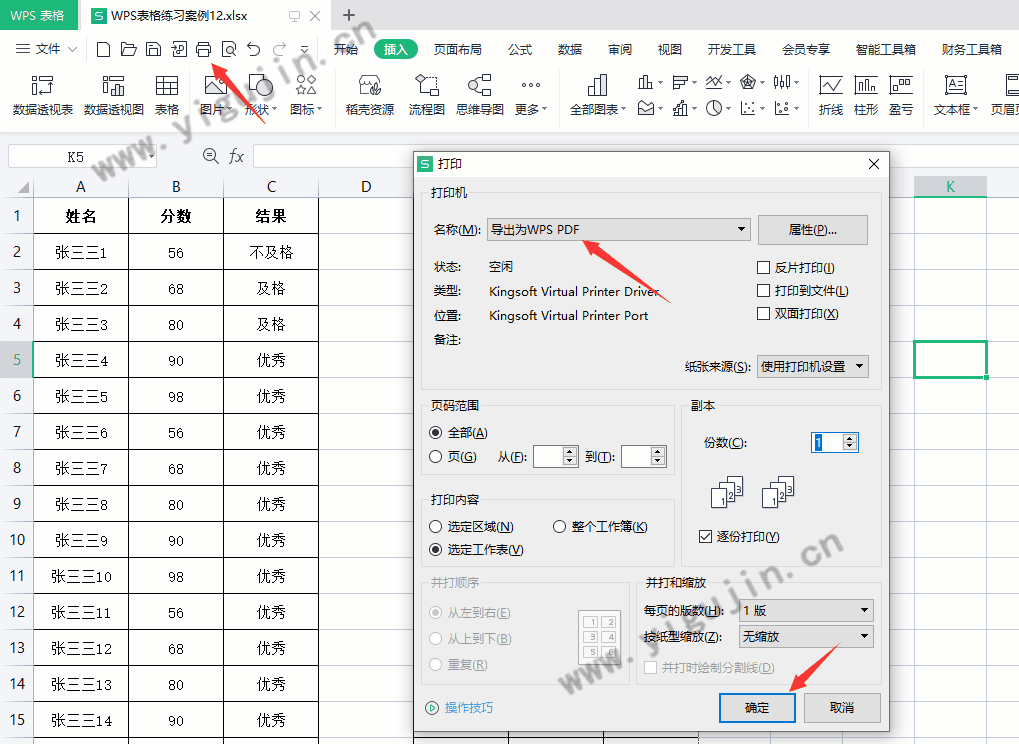This screenshot has width=1019, height=744.
Task: Insert a 数据透视表 pivot table
Action: 43,95
